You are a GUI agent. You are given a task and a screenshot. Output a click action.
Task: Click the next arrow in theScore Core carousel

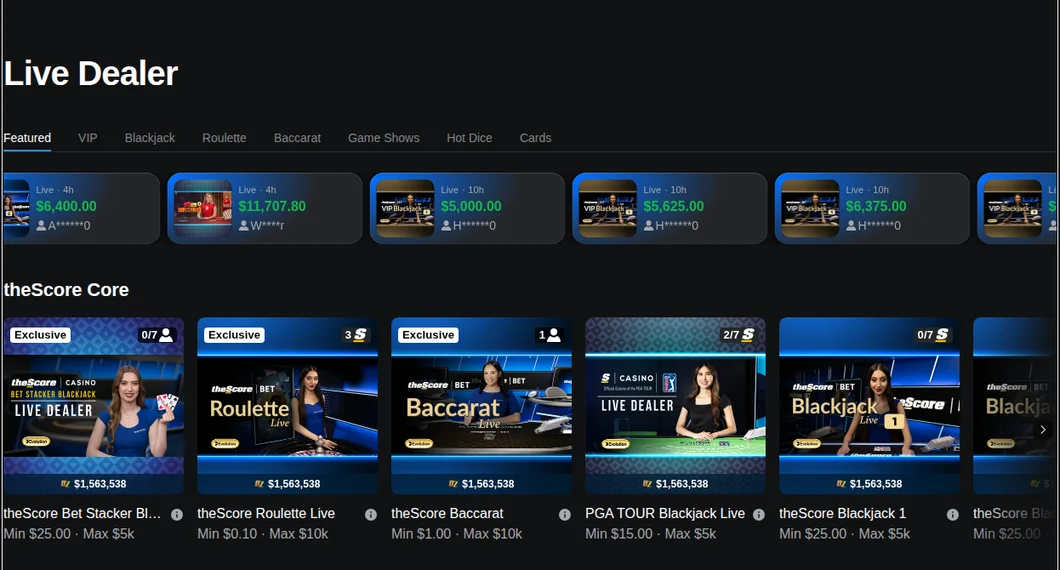(1042, 429)
